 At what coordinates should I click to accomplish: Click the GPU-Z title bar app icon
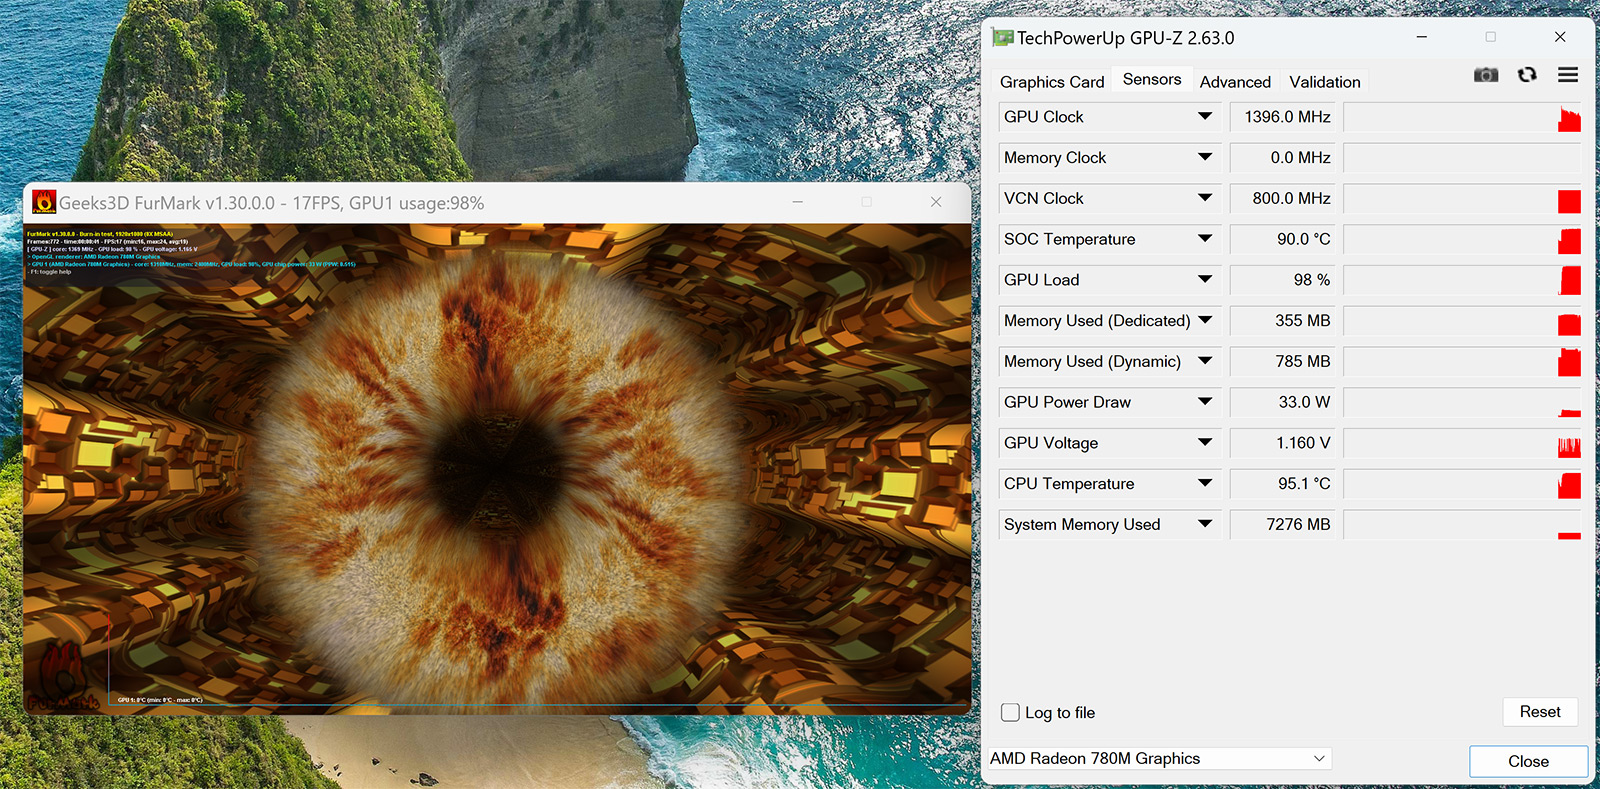pos(1002,38)
